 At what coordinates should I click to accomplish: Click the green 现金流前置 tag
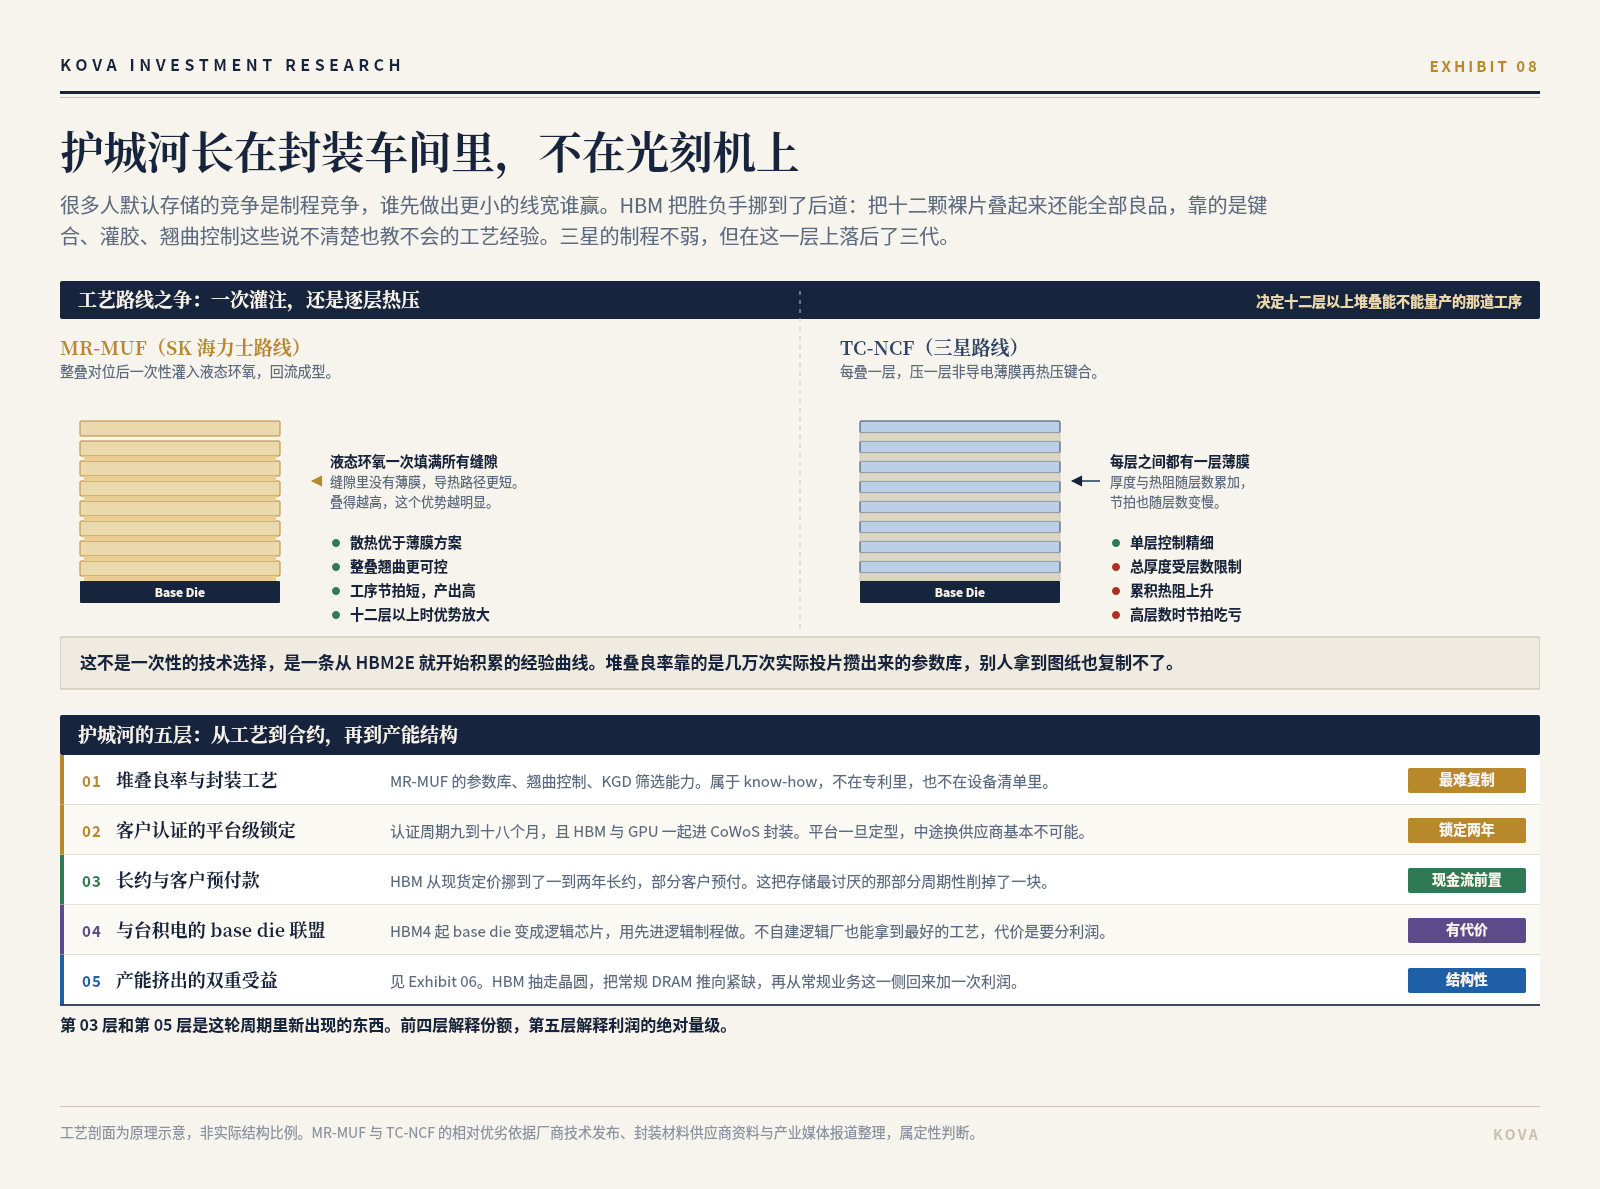tap(1467, 880)
